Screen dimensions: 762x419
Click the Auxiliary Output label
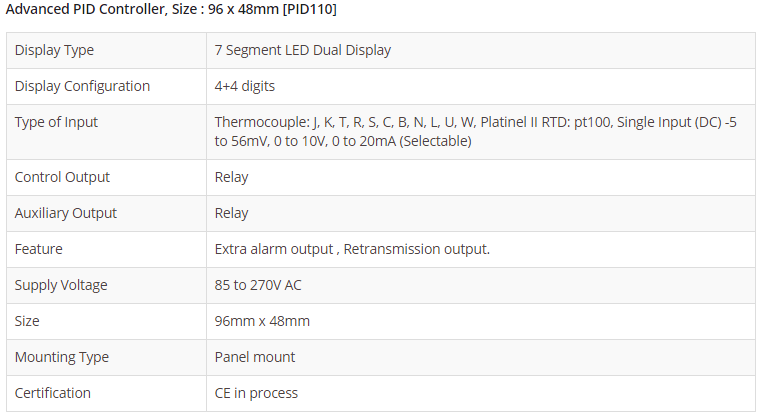pyautogui.click(x=66, y=213)
